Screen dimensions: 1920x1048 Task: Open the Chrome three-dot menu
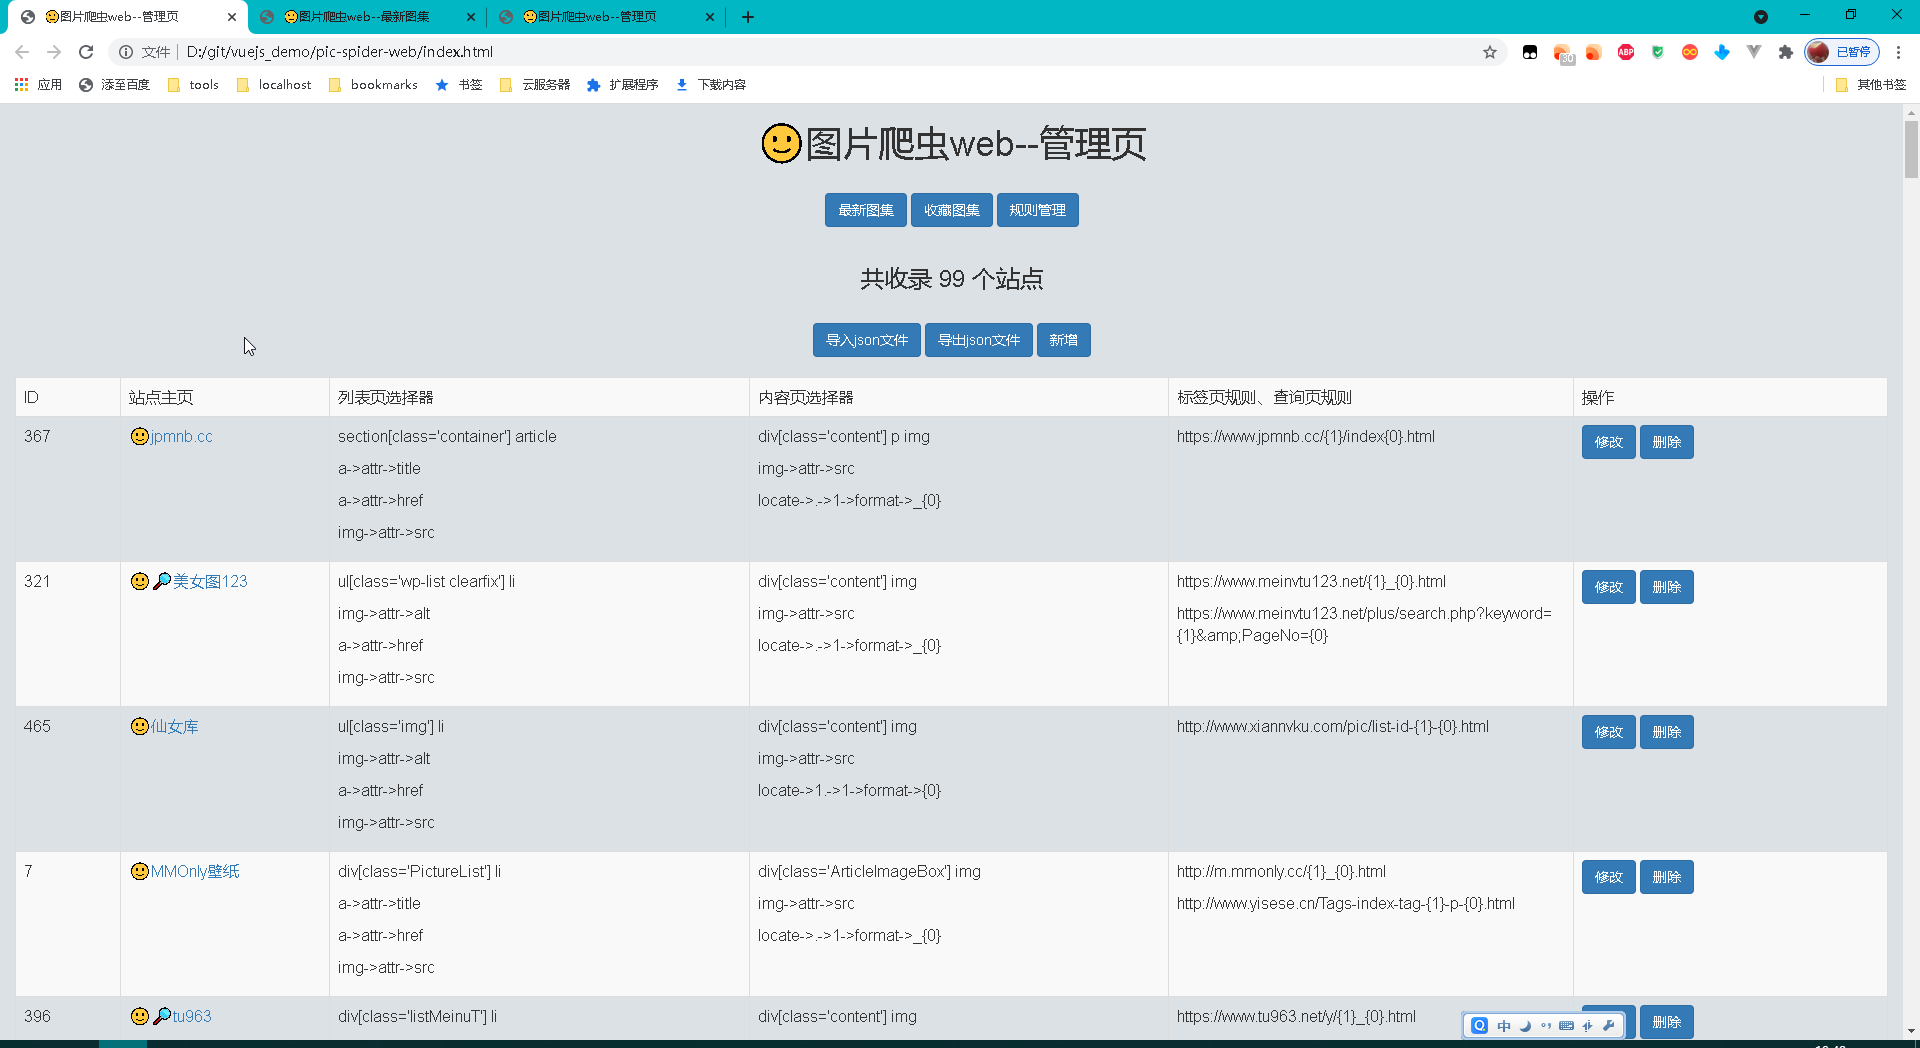coord(1898,52)
